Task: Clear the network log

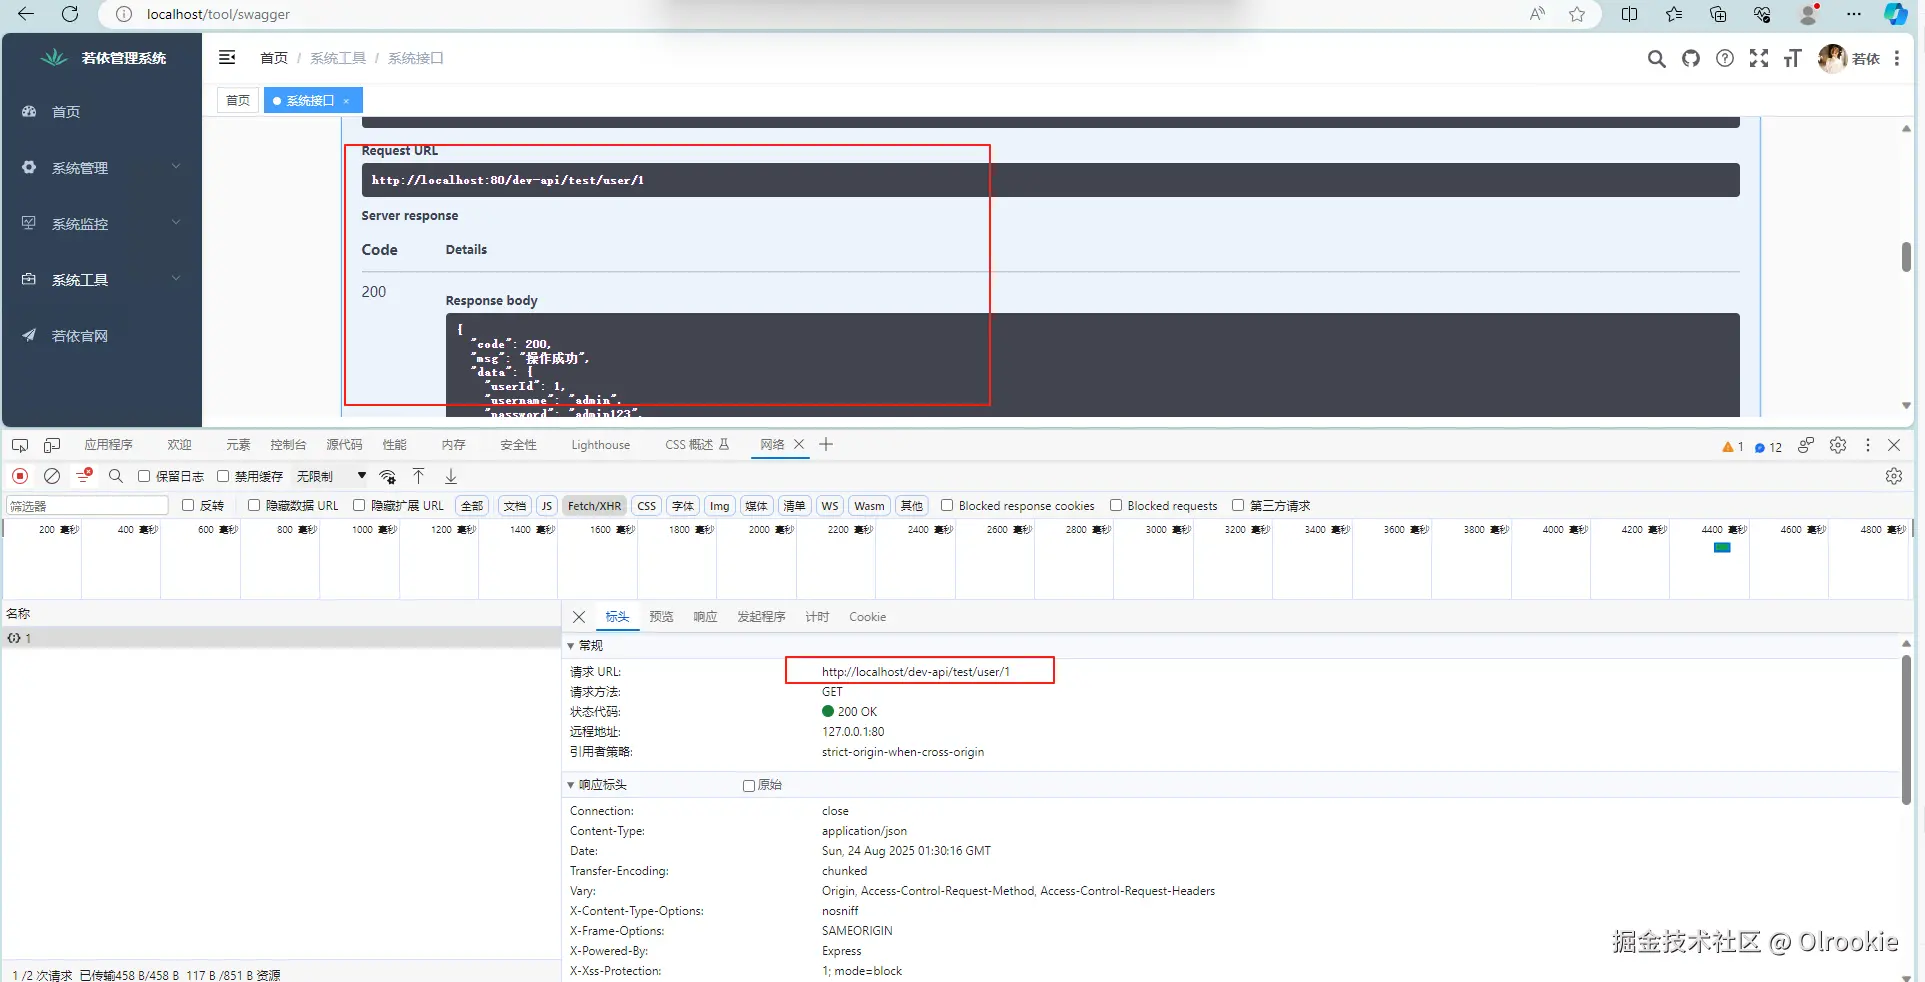Action: (52, 476)
